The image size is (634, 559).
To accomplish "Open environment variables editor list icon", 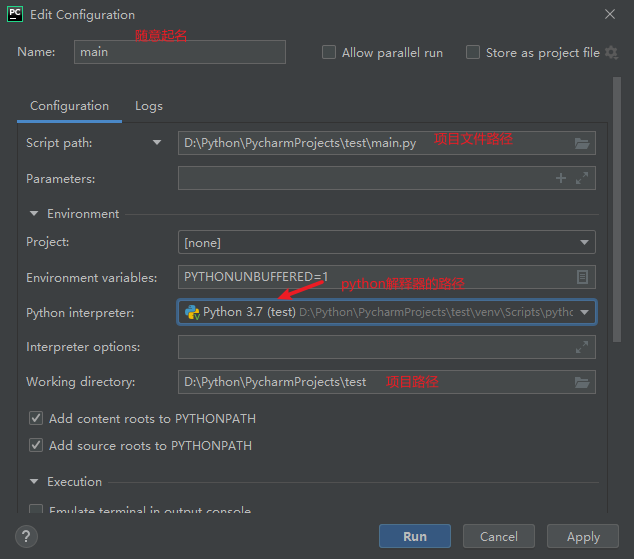I will (582, 277).
